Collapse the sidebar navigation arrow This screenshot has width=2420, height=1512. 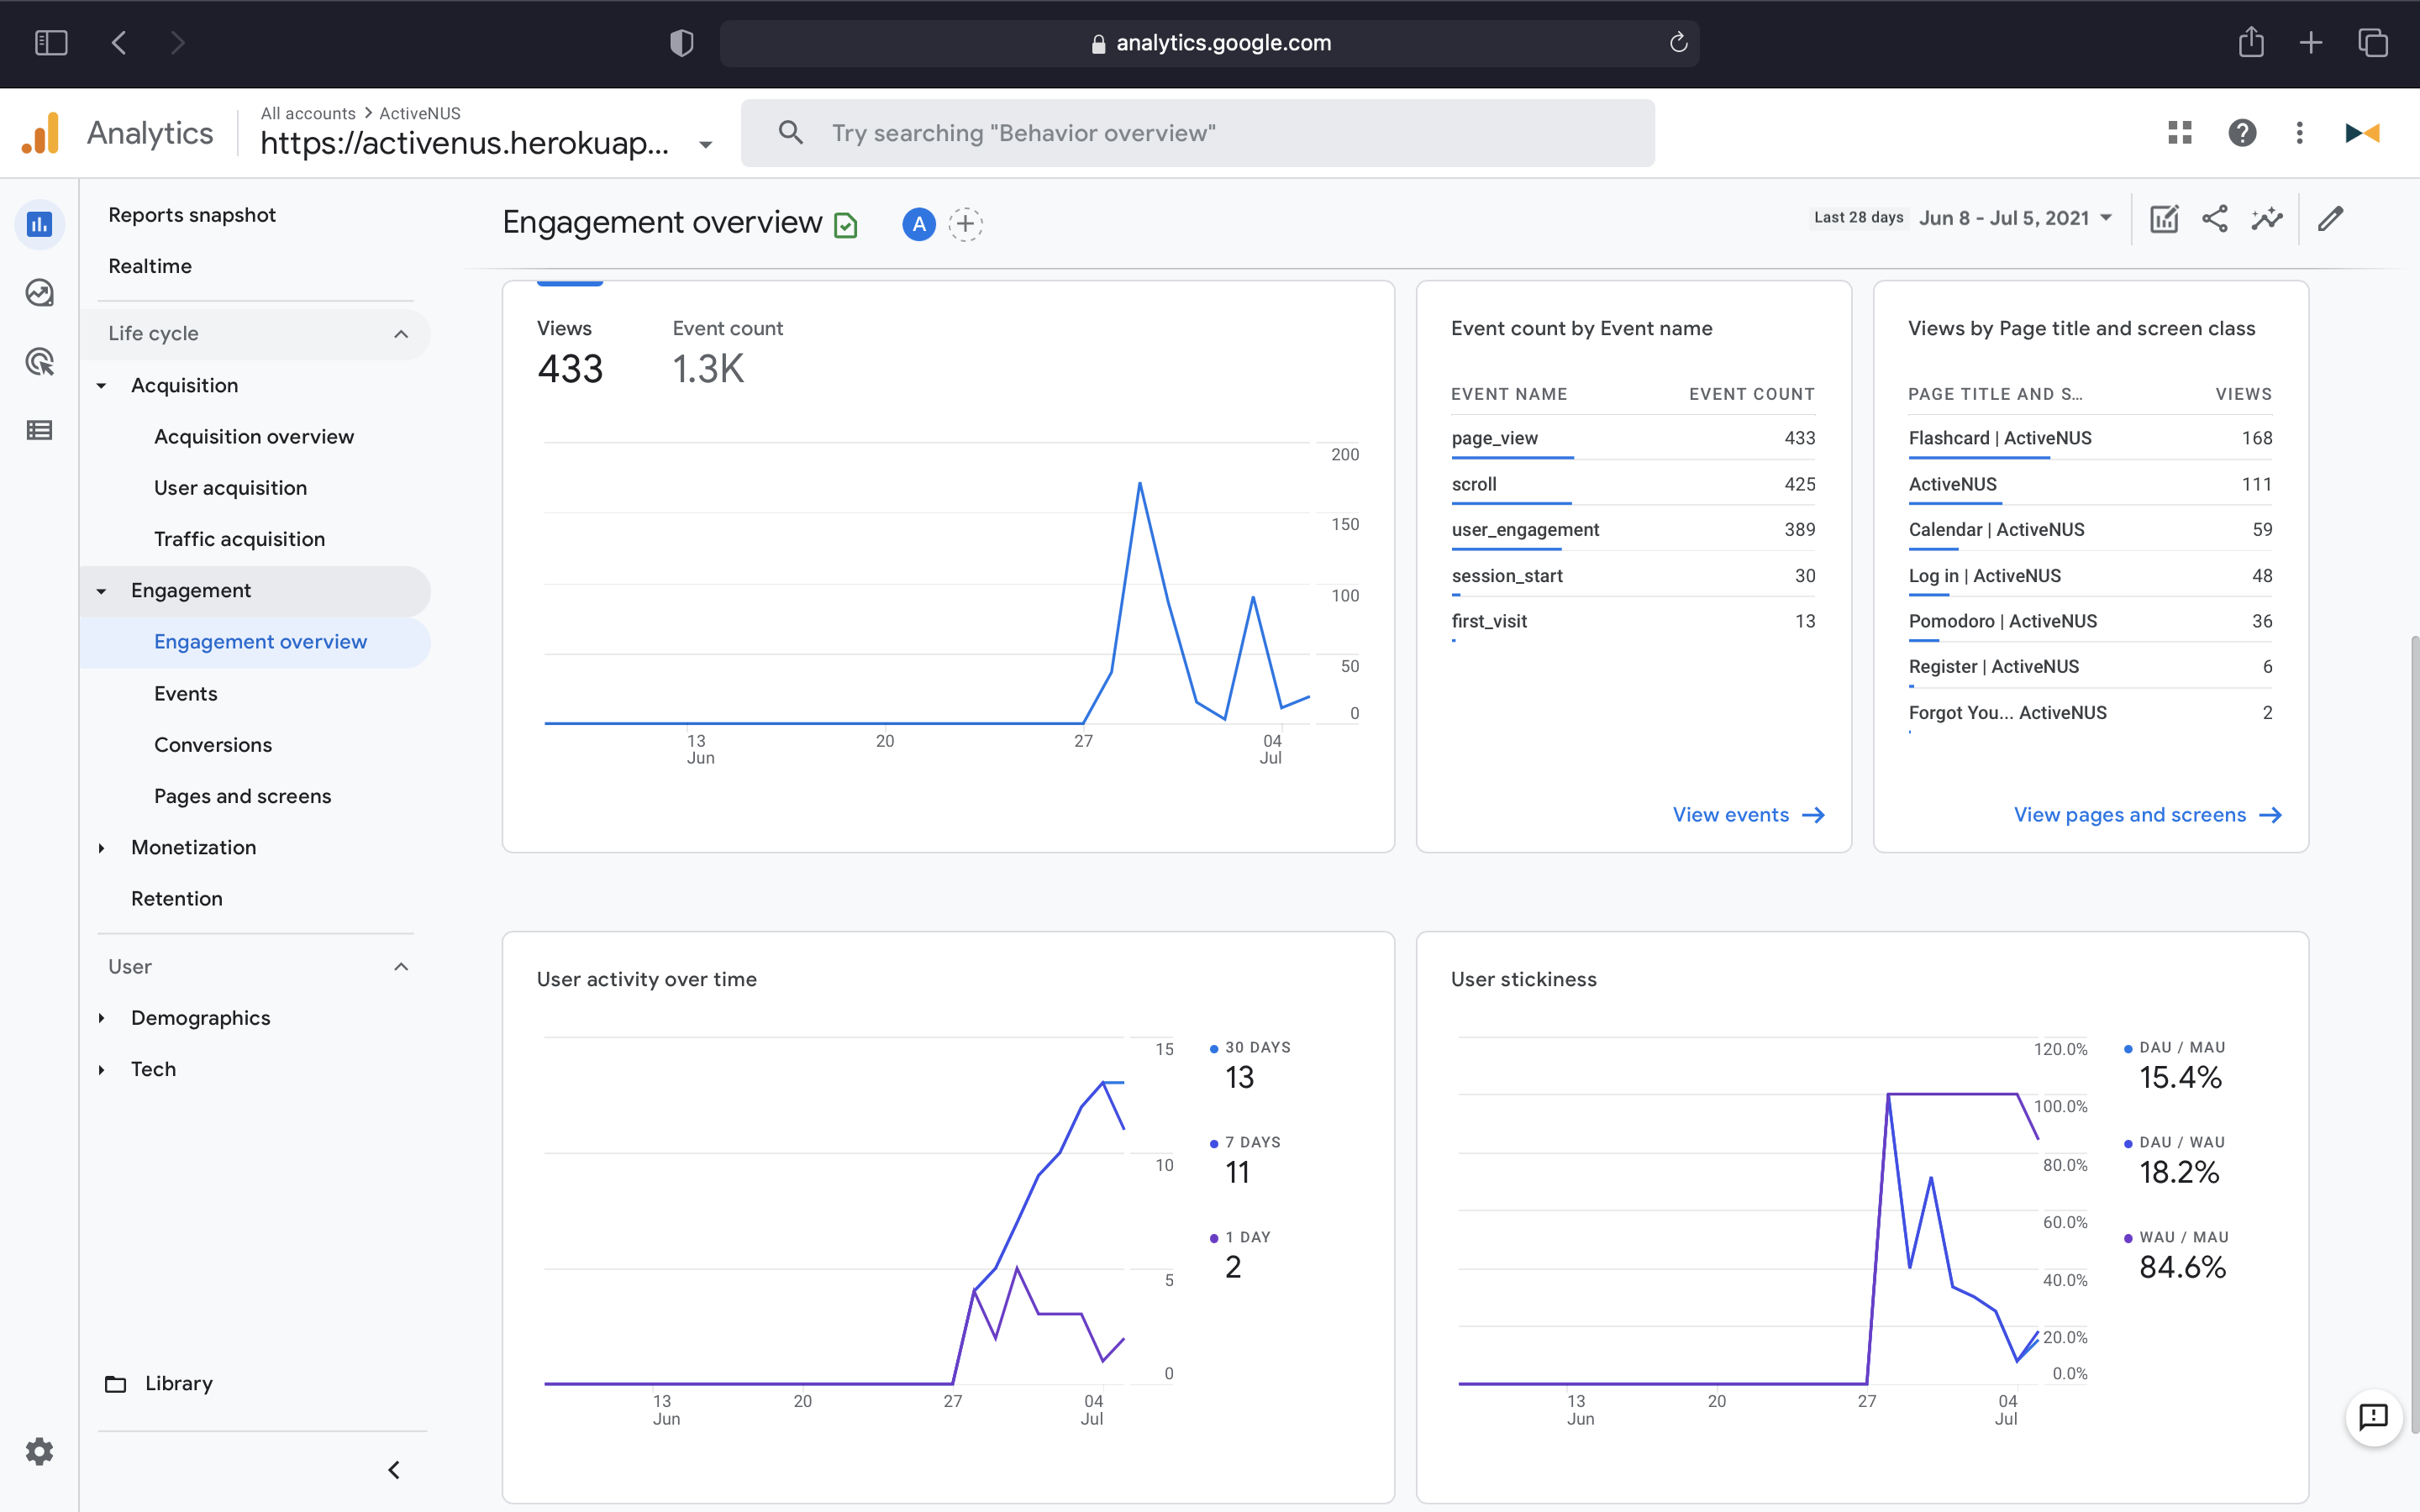tap(394, 1469)
